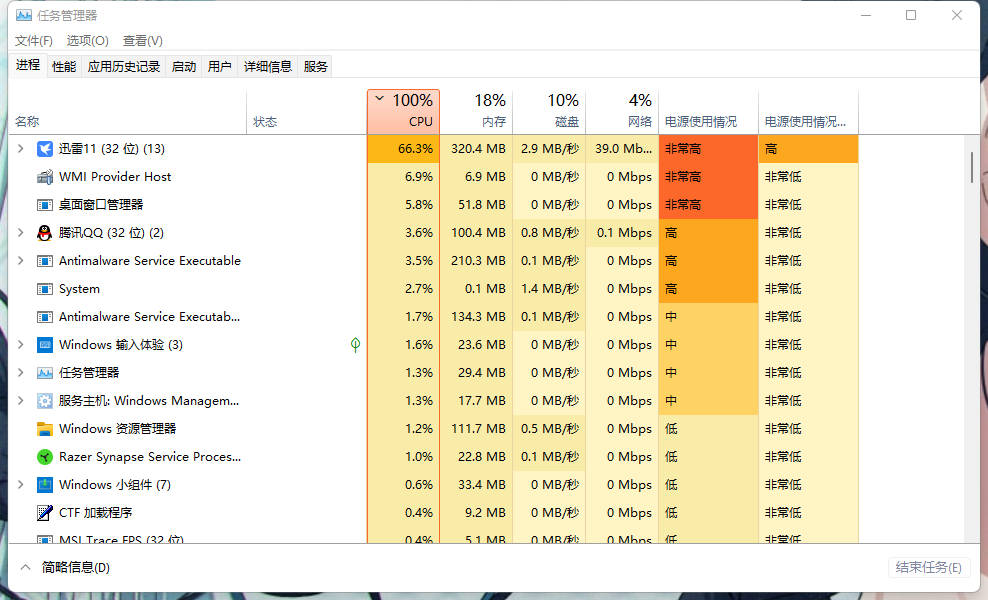Click the 迅雷11 process icon
The width and height of the screenshot is (988, 600).
(x=45, y=149)
